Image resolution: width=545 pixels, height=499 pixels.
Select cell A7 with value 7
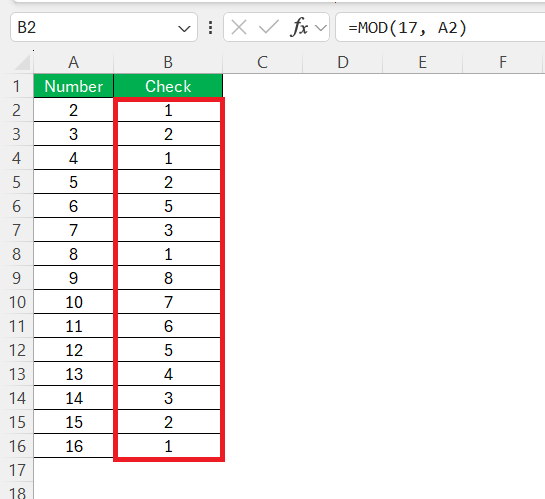(73, 230)
